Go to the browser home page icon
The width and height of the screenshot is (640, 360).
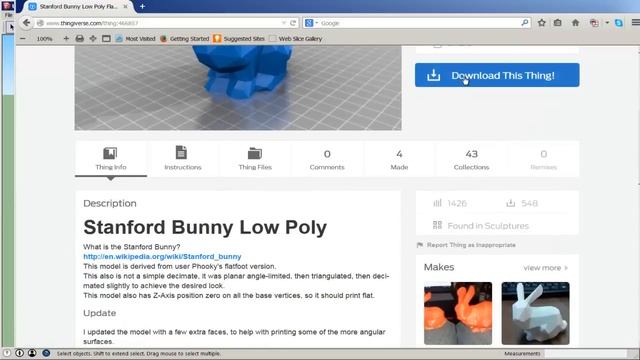click(x=576, y=23)
